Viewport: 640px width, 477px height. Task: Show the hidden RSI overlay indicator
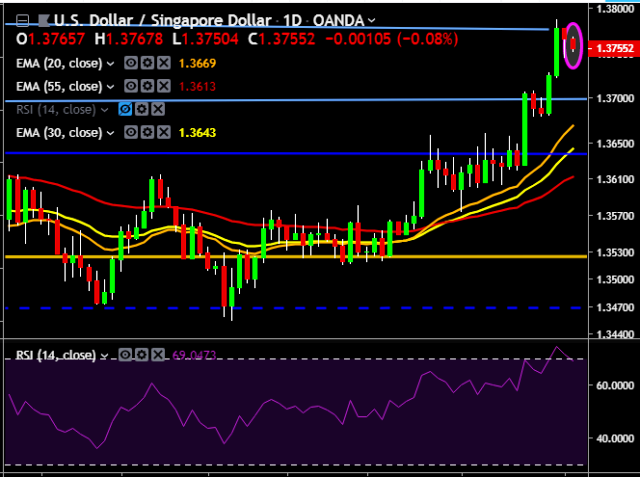point(125,109)
